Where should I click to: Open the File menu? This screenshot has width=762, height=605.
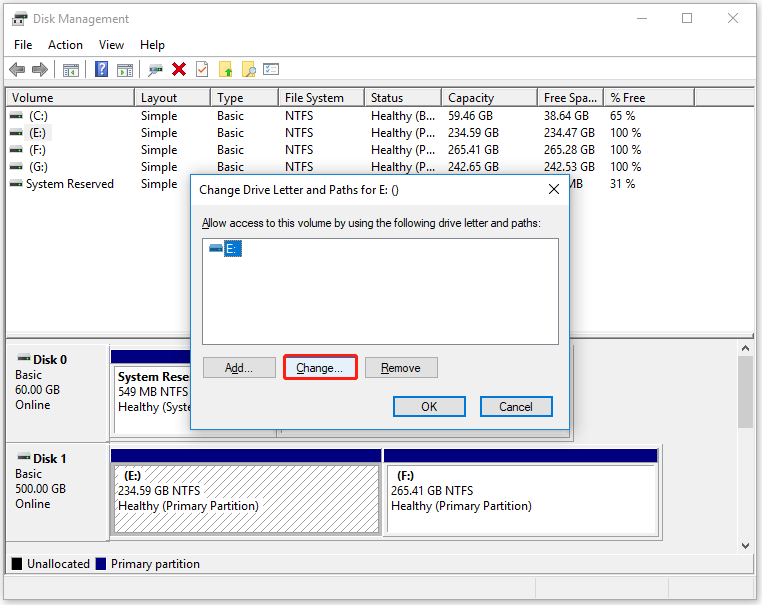coord(23,45)
